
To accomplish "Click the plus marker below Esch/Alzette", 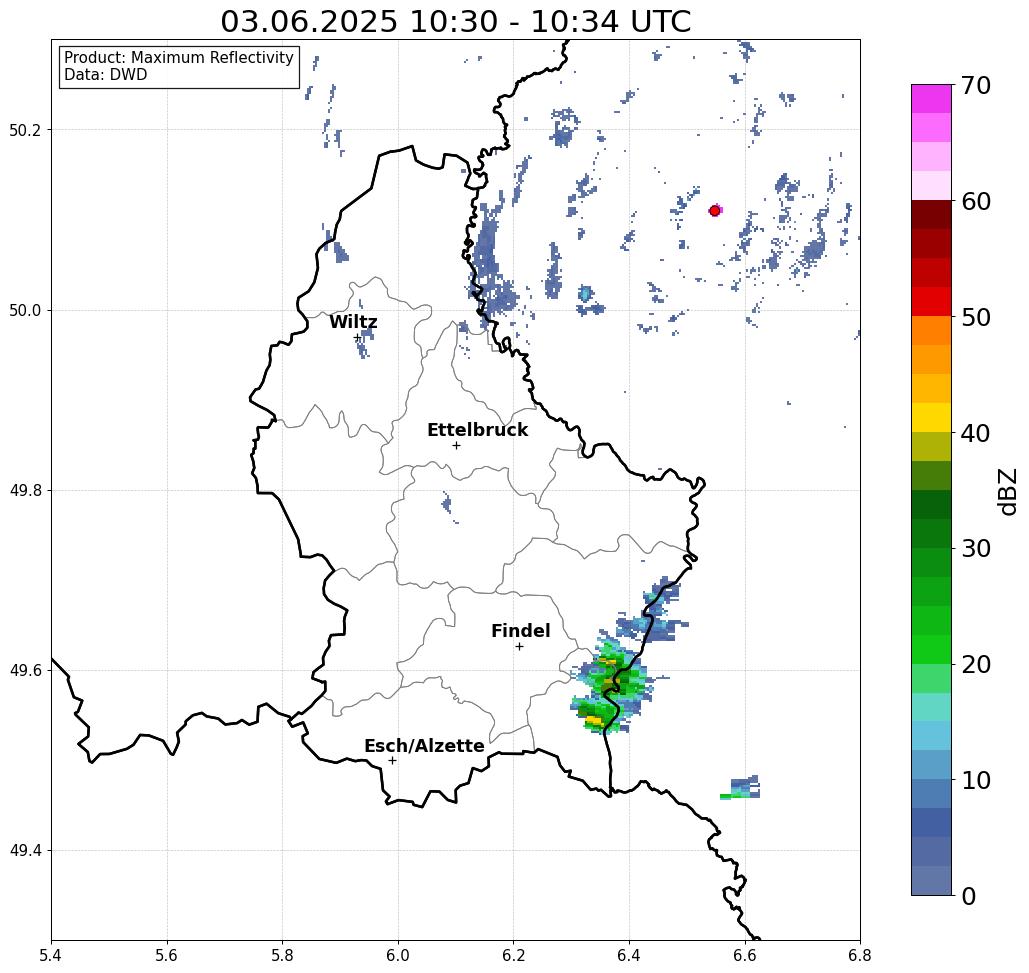I will (392, 760).
